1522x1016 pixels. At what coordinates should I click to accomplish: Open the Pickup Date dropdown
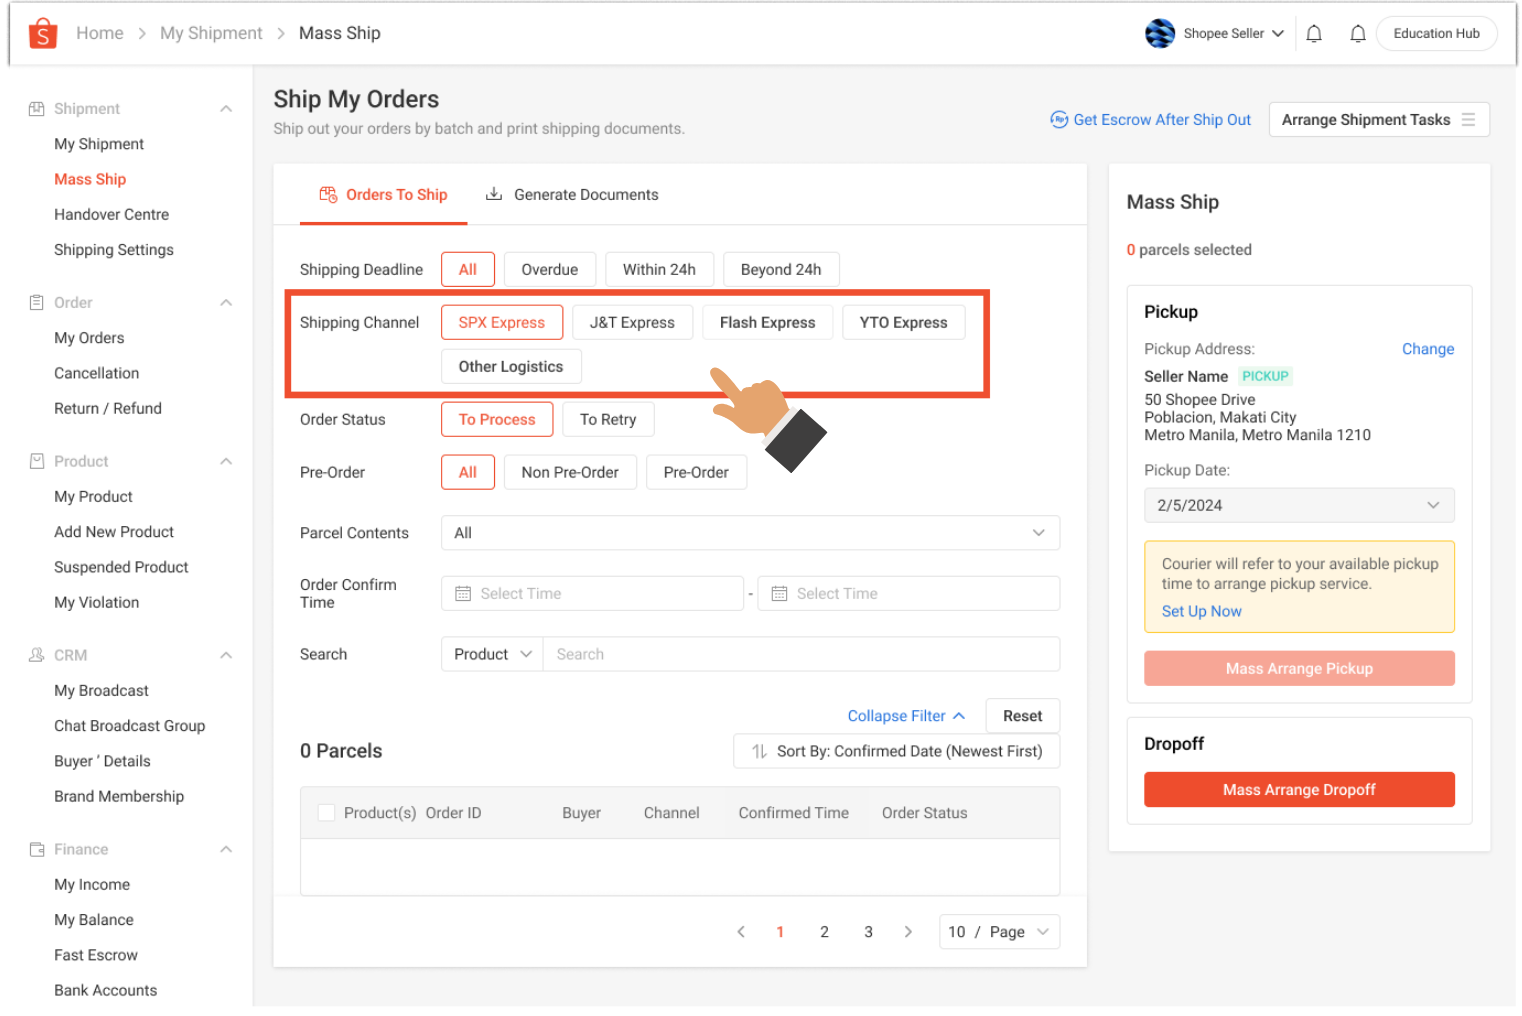(x=1298, y=506)
